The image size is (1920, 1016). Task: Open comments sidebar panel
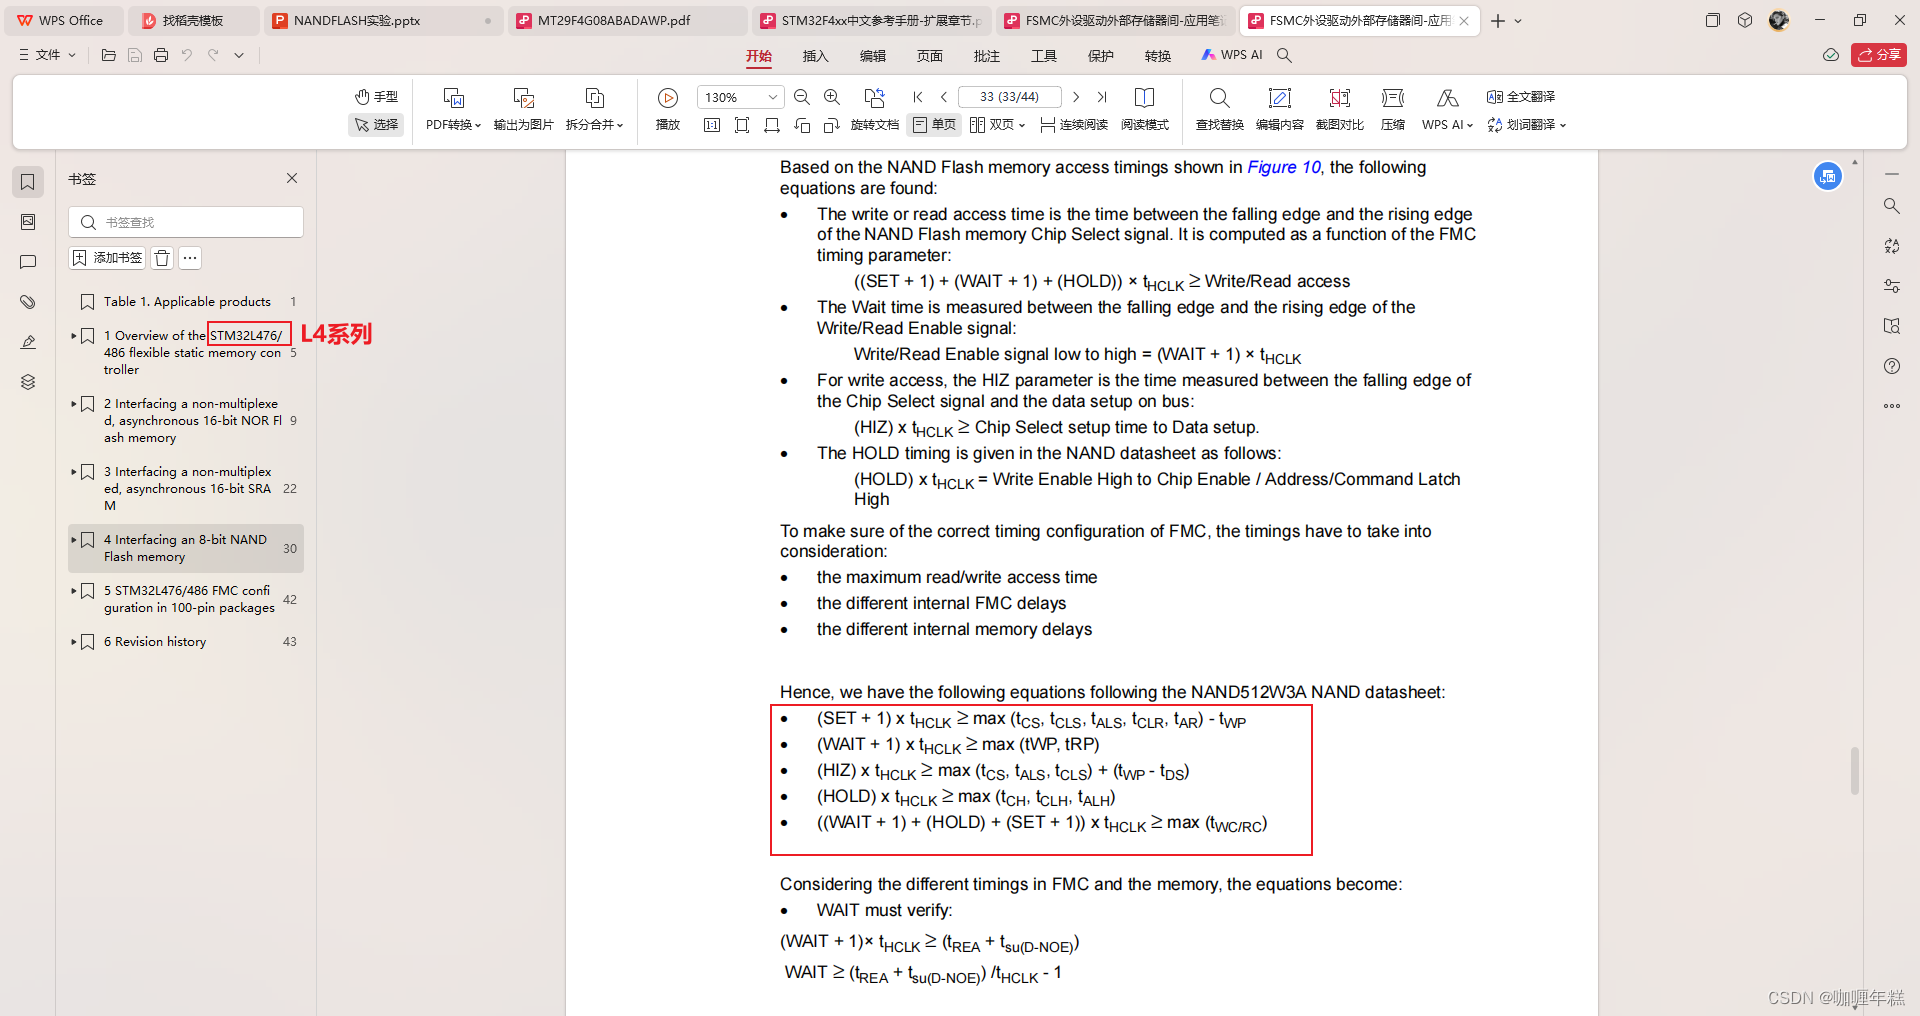tap(28, 262)
